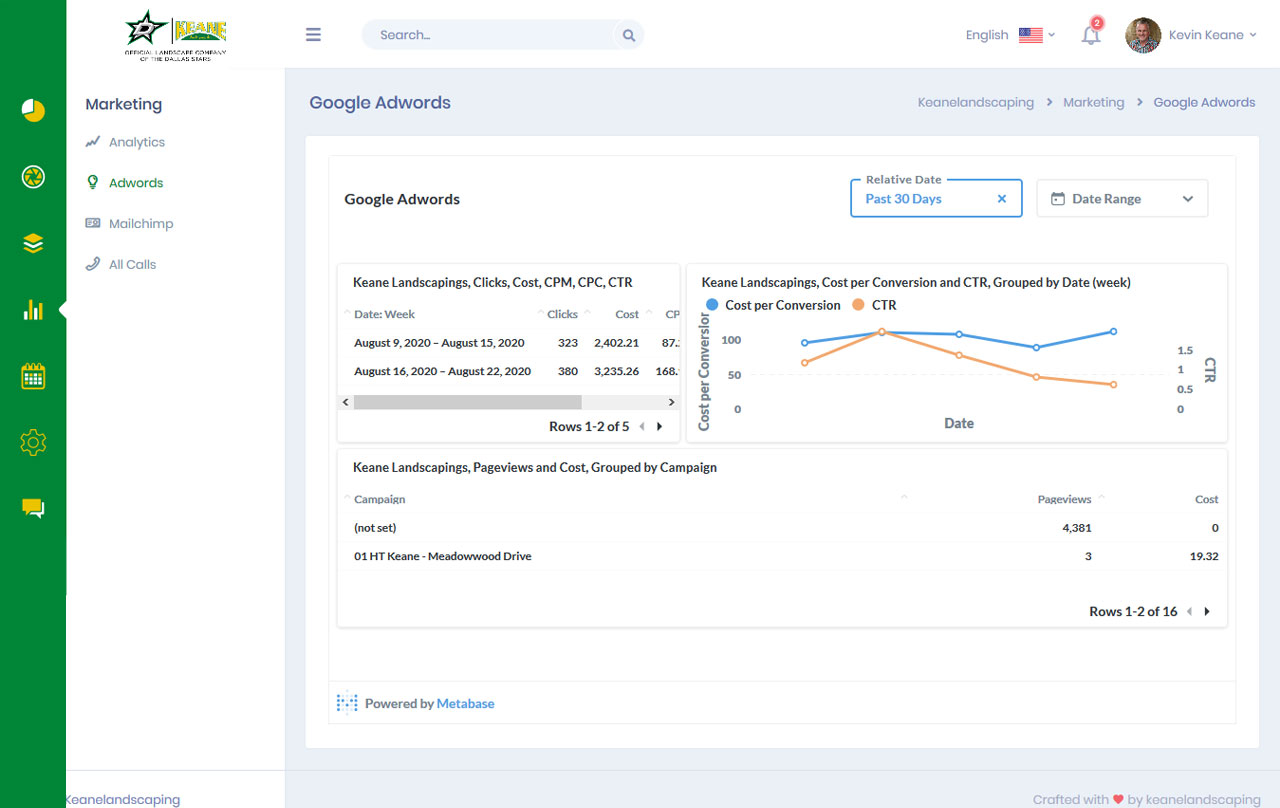Click the Relative Date field

936,198
